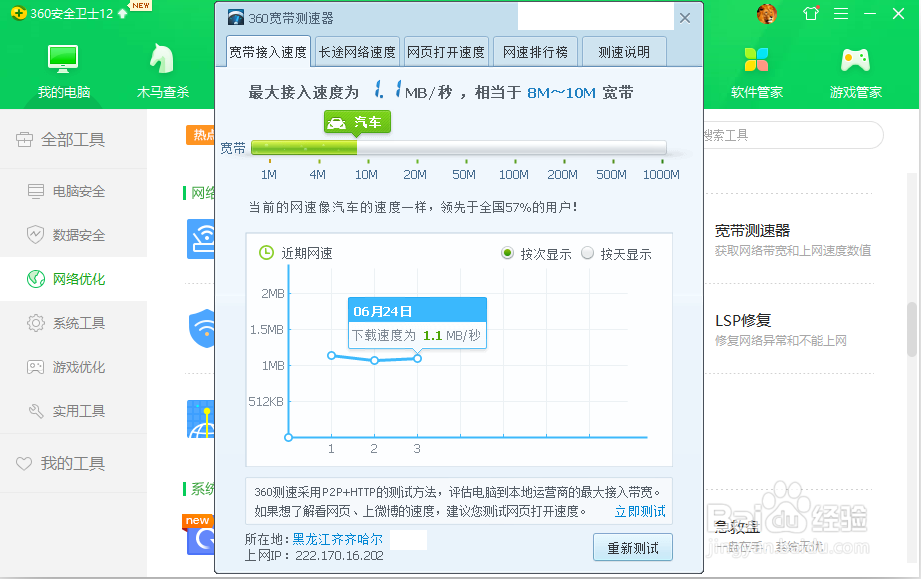Click the 360安全卫士 logo icon

pos(19,13)
